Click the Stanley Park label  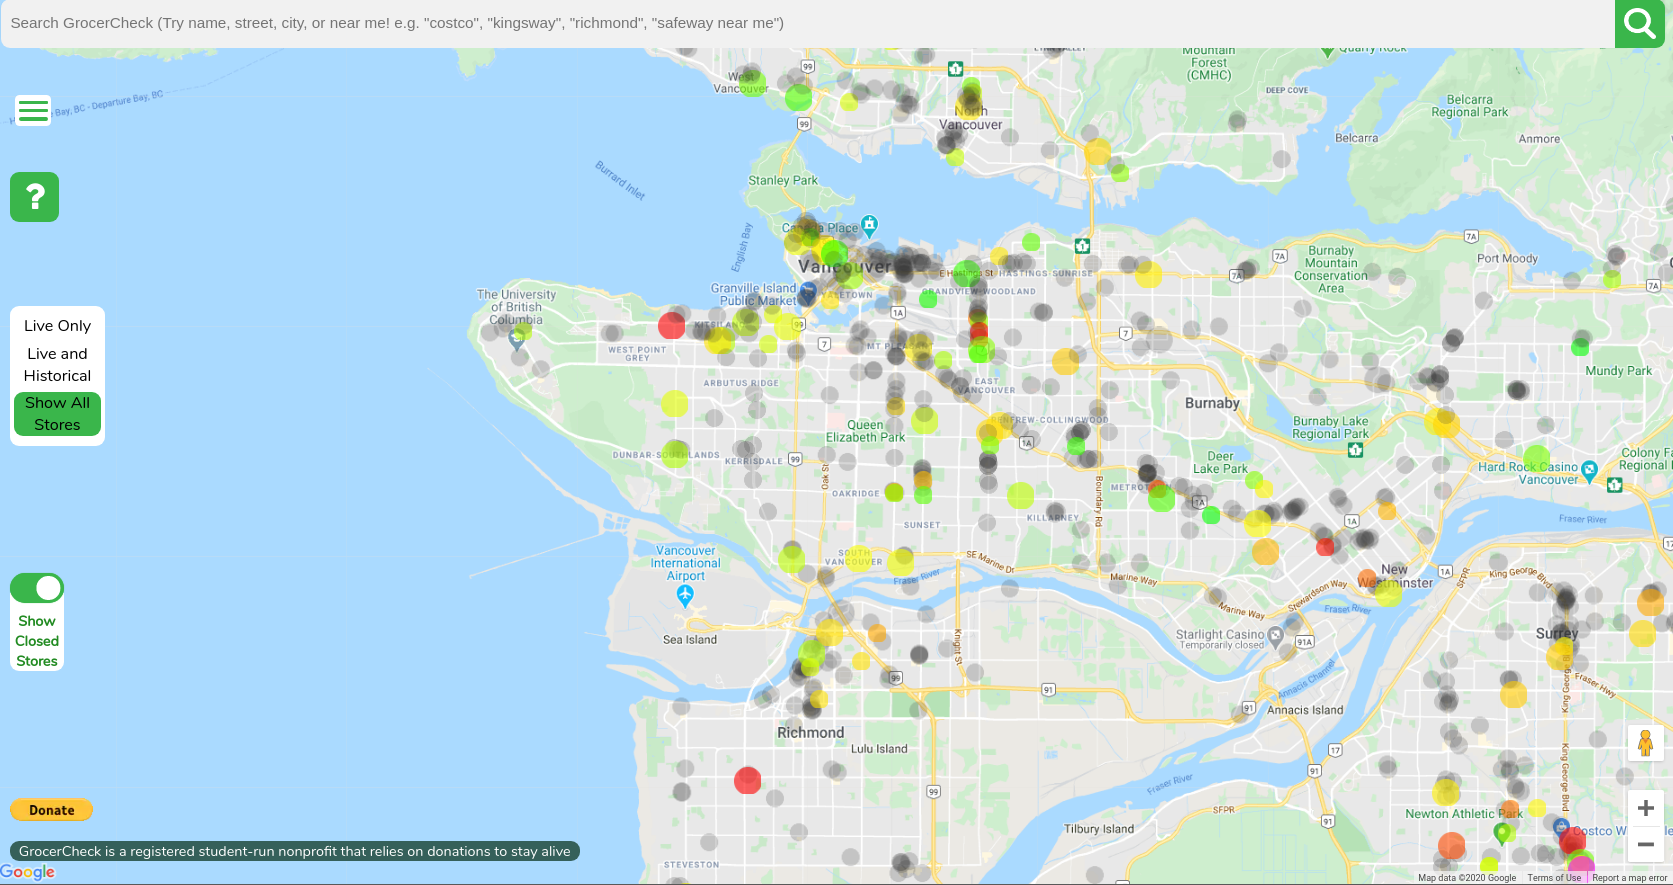(x=783, y=181)
